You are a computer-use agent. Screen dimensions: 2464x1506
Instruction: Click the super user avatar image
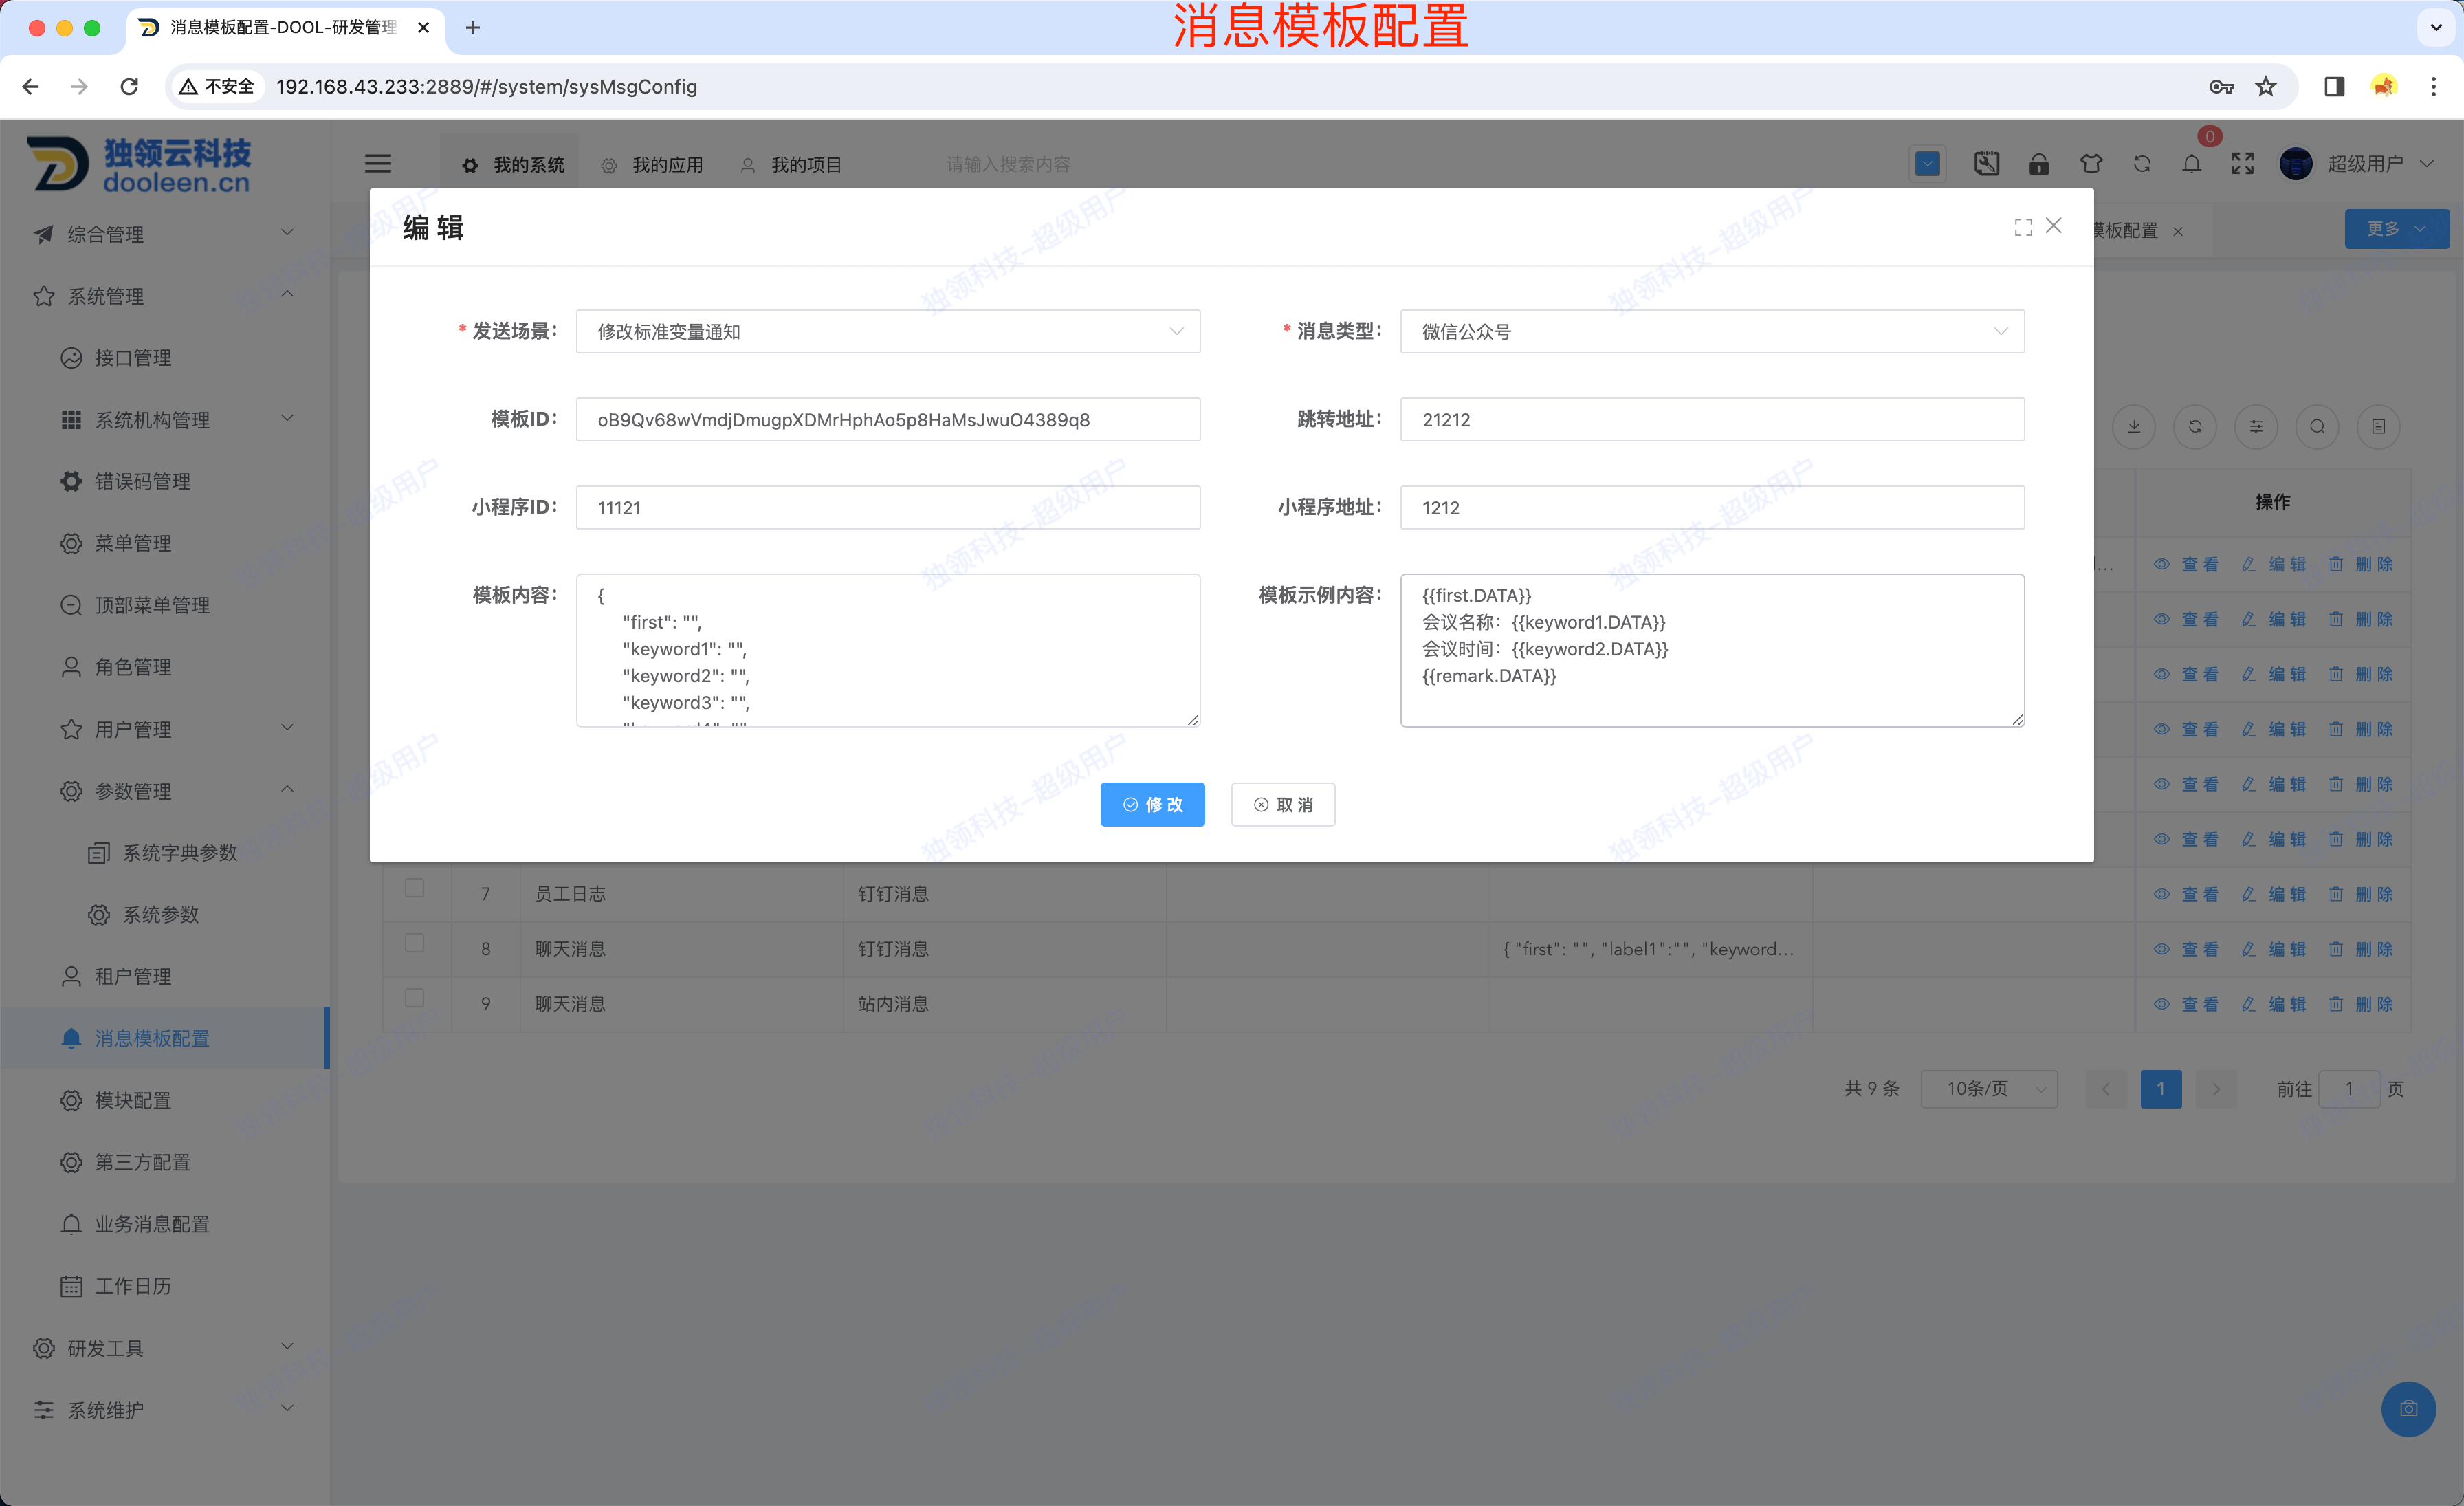2295,164
